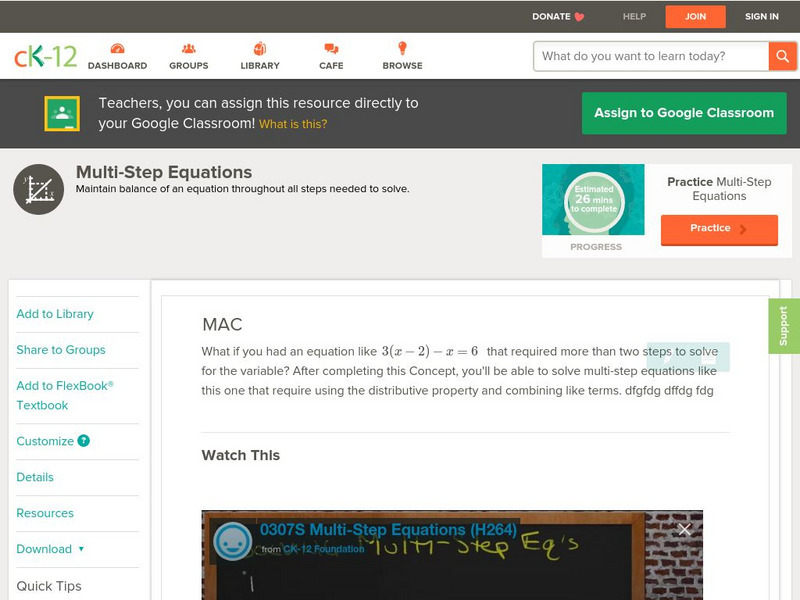800x600 pixels.
Task: Click the 'Watch This' heading
Action: pos(241,455)
